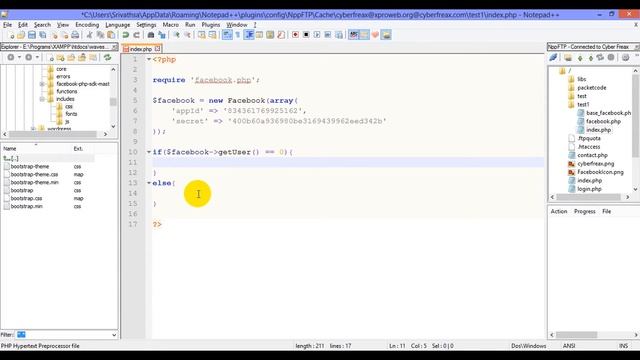
Task: Create a new file from toolbar
Action: tap(11, 35)
